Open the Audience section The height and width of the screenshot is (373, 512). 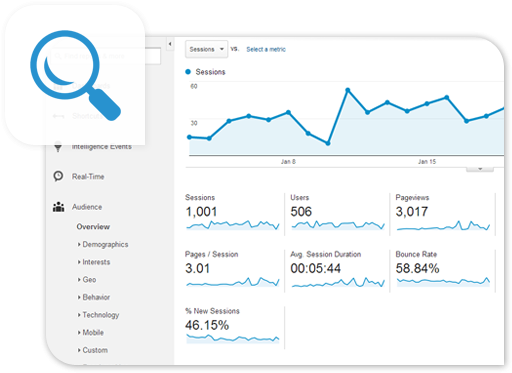[x=87, y=207]
